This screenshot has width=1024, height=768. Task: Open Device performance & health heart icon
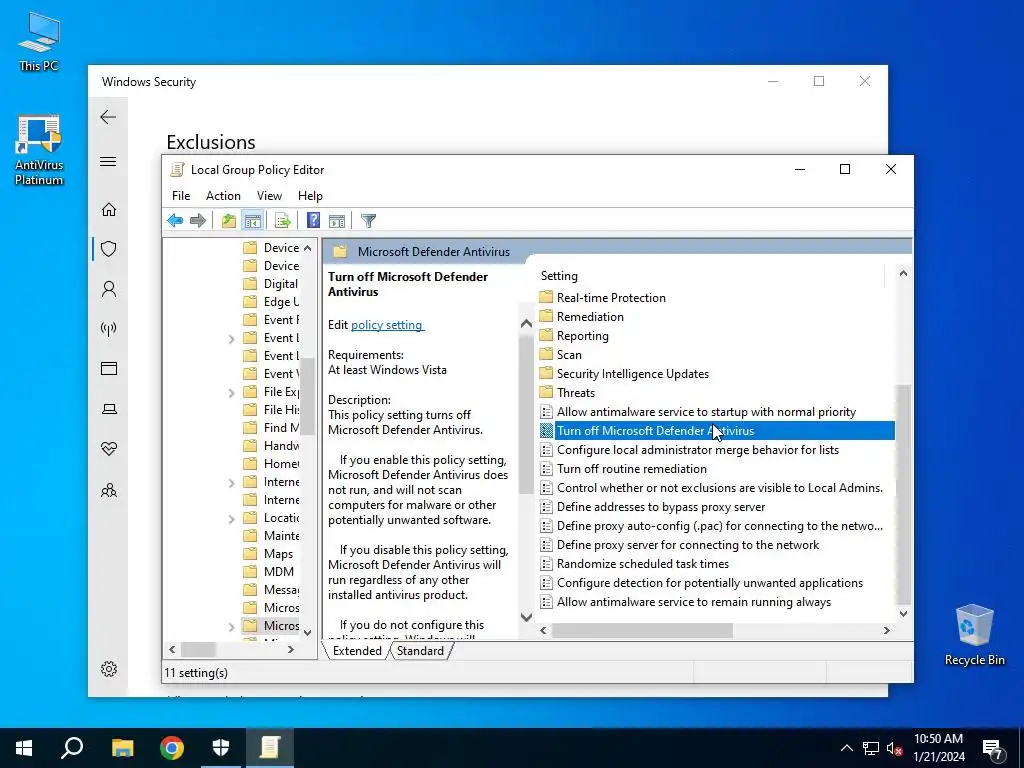(x=109, y=449)
